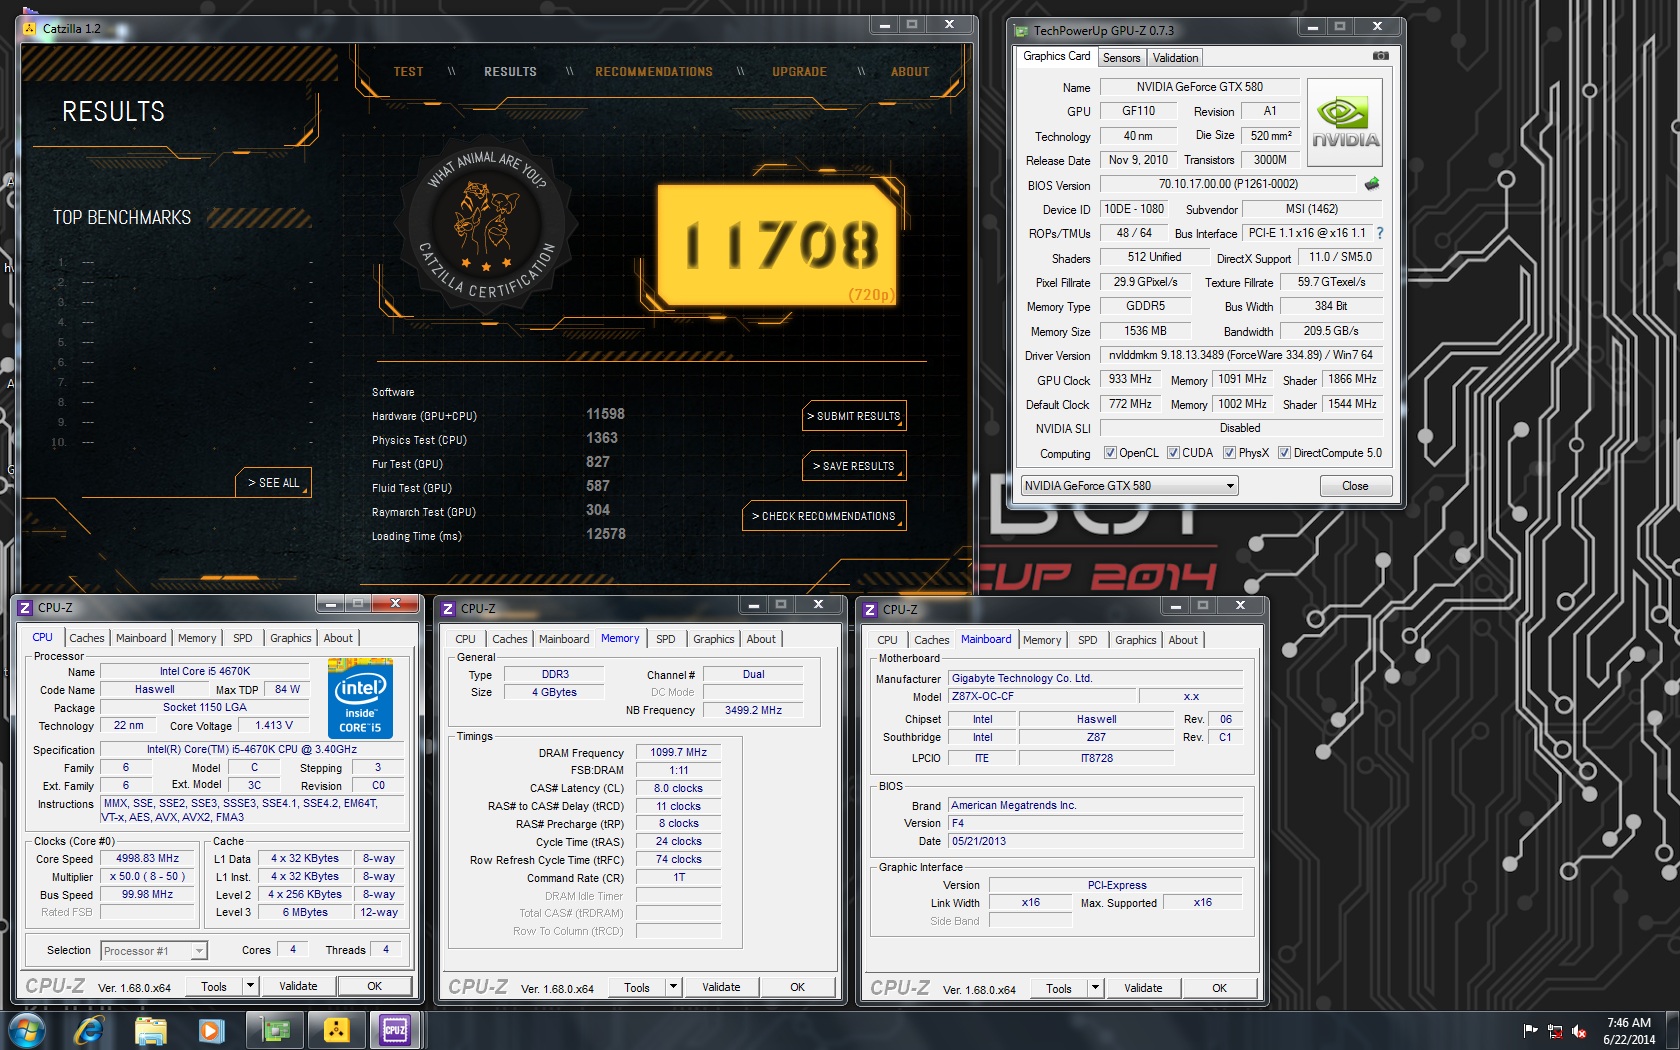Screen dimensions: 1680x1050
Task: Toggle the PhysX checkbox in GPU-Z
Action: coord(1229,453)
